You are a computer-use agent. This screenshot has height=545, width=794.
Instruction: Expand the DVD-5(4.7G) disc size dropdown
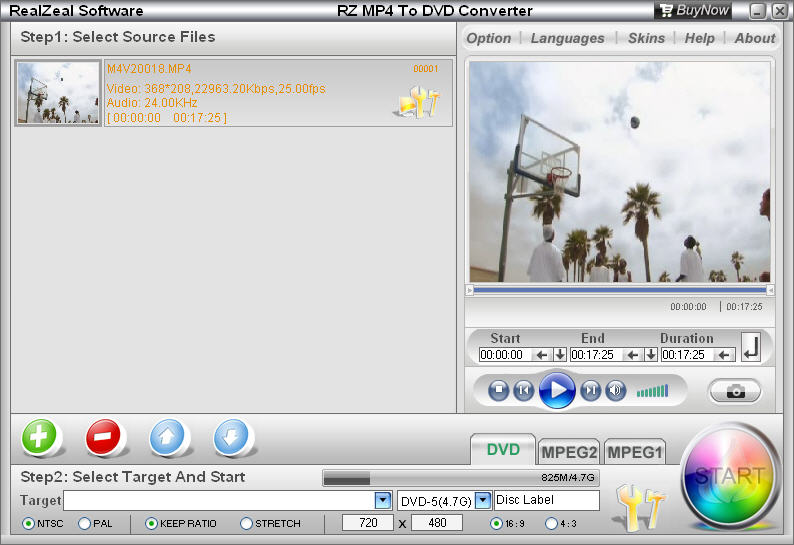point(483,500)
